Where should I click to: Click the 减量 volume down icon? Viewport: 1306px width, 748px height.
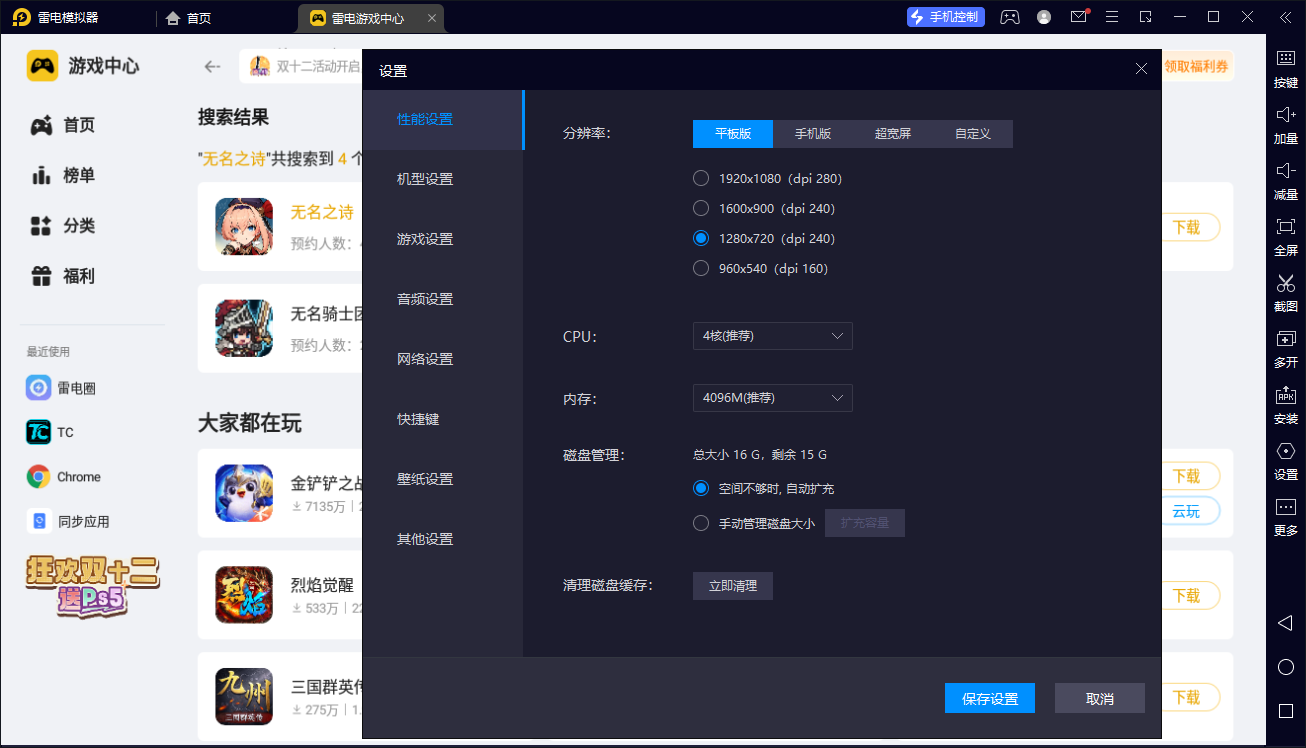(1285, 172)
